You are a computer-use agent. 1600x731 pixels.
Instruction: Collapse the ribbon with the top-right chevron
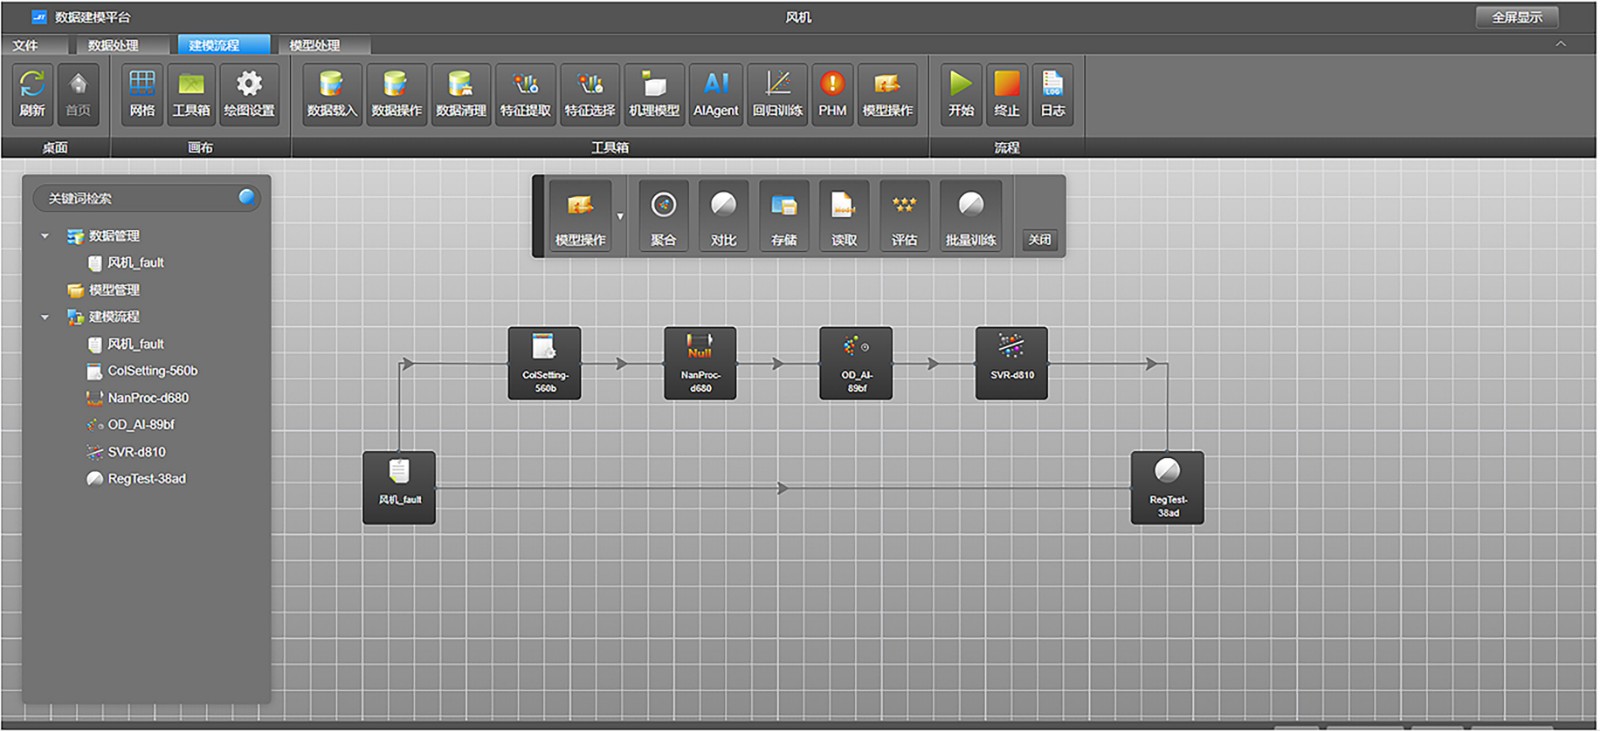[x=1560, y=44]
